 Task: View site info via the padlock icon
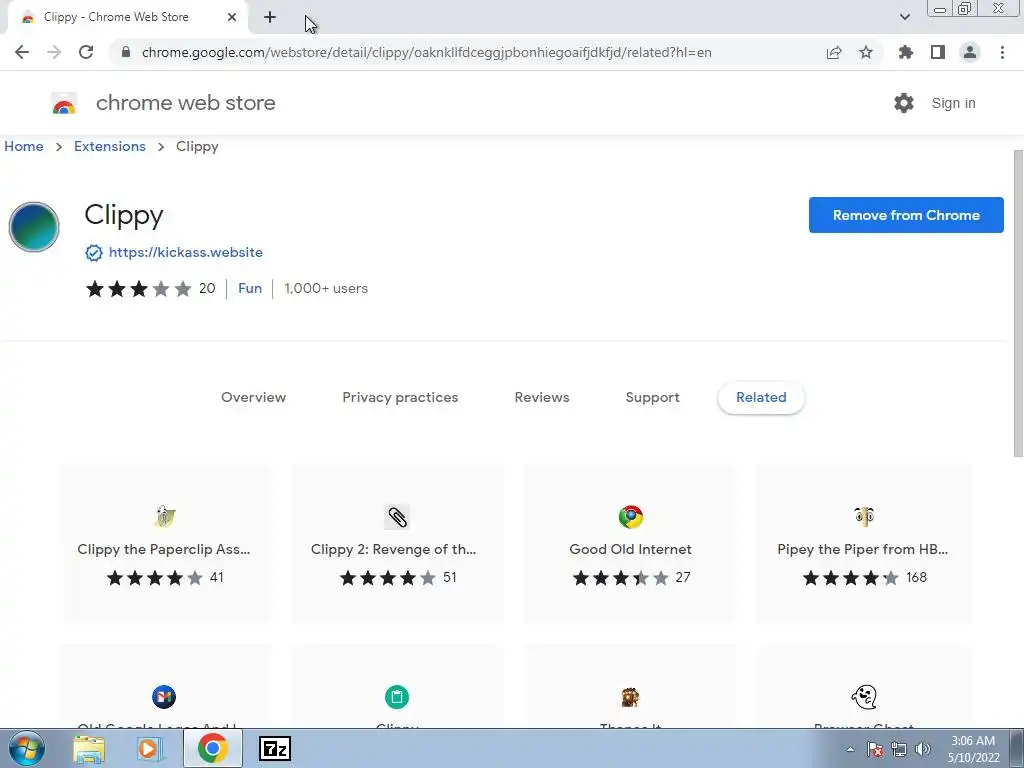pos(126,52)
